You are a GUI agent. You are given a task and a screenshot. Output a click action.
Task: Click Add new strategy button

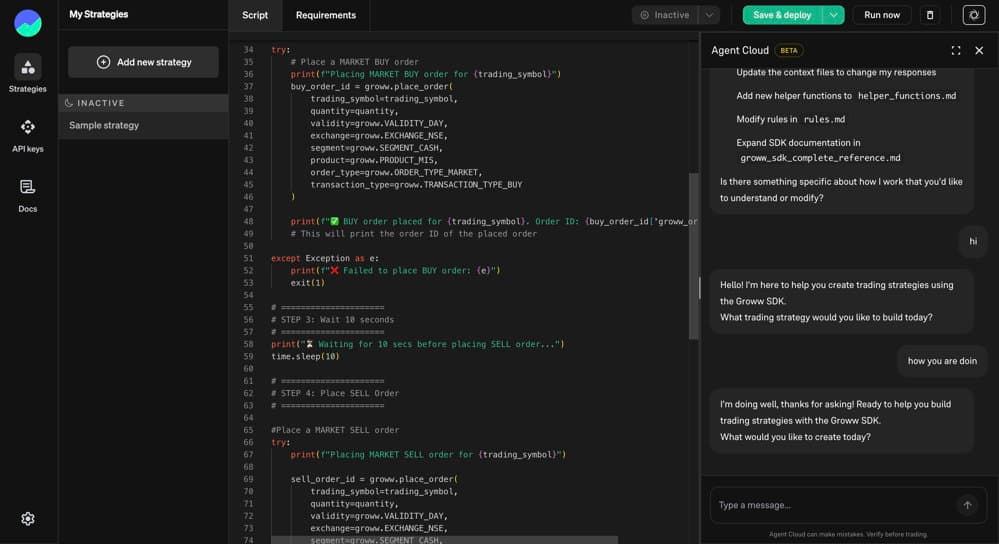[143, 62]
